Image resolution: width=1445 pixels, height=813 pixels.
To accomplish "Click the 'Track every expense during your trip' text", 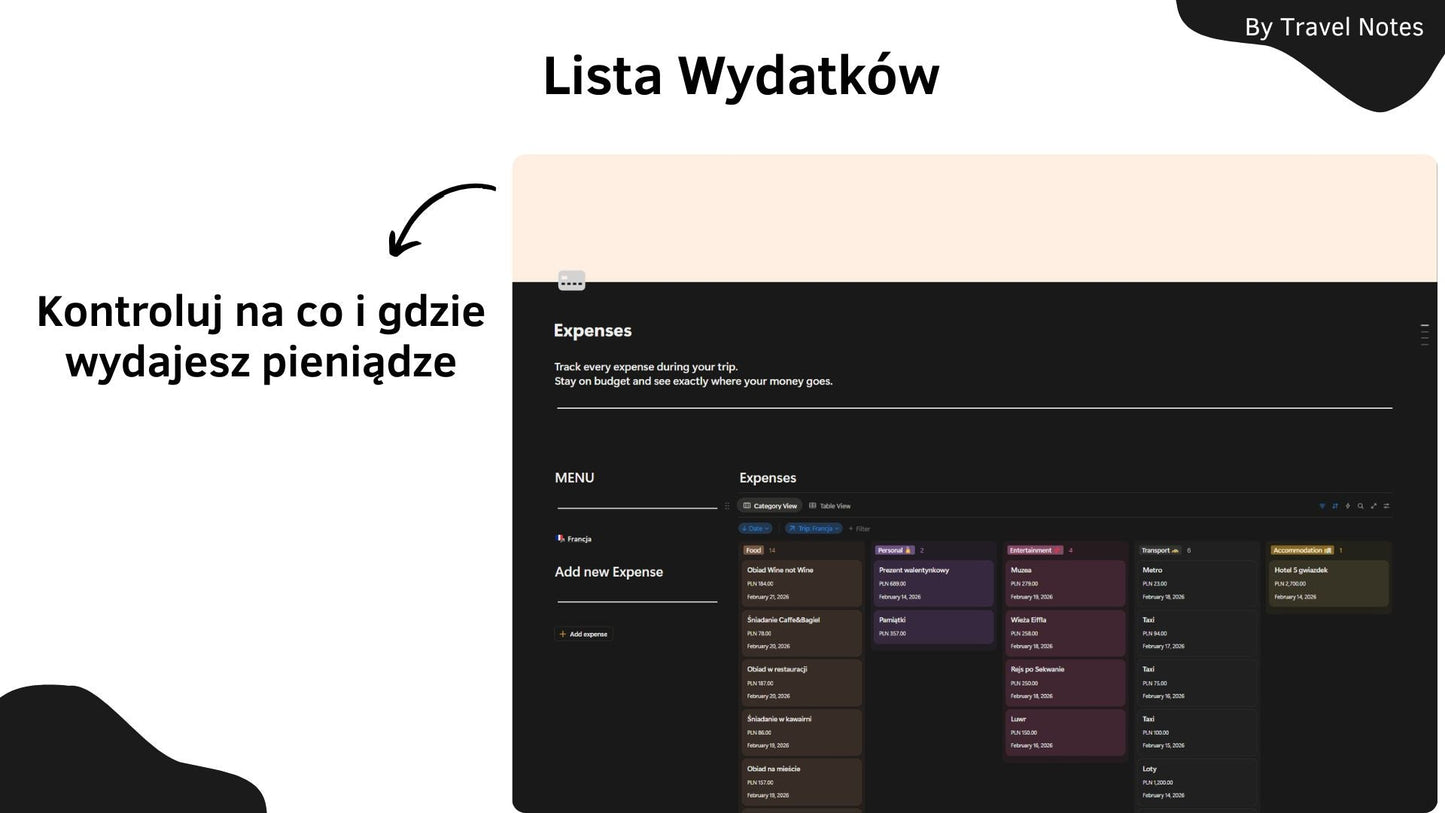I will point(646,367).
